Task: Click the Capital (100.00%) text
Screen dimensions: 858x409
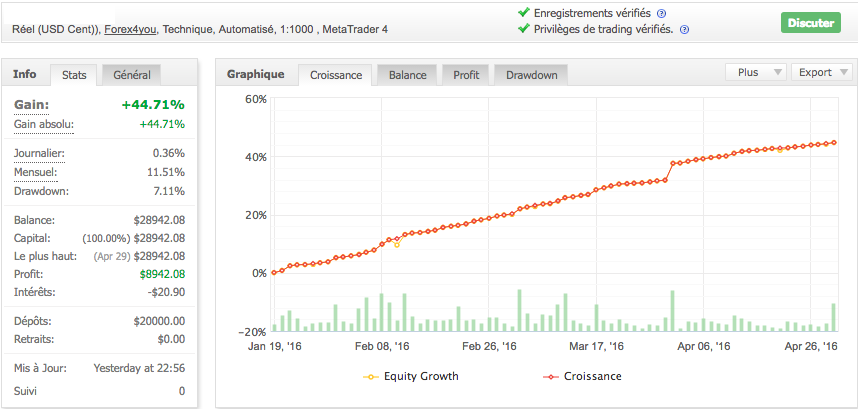Action: [x=106, y=238]
